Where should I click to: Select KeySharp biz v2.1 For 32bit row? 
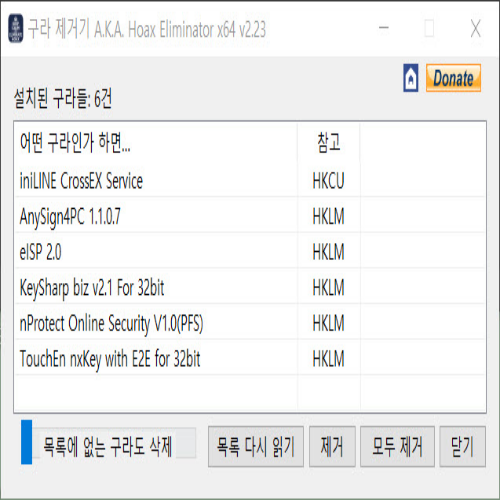pos(250,287)
